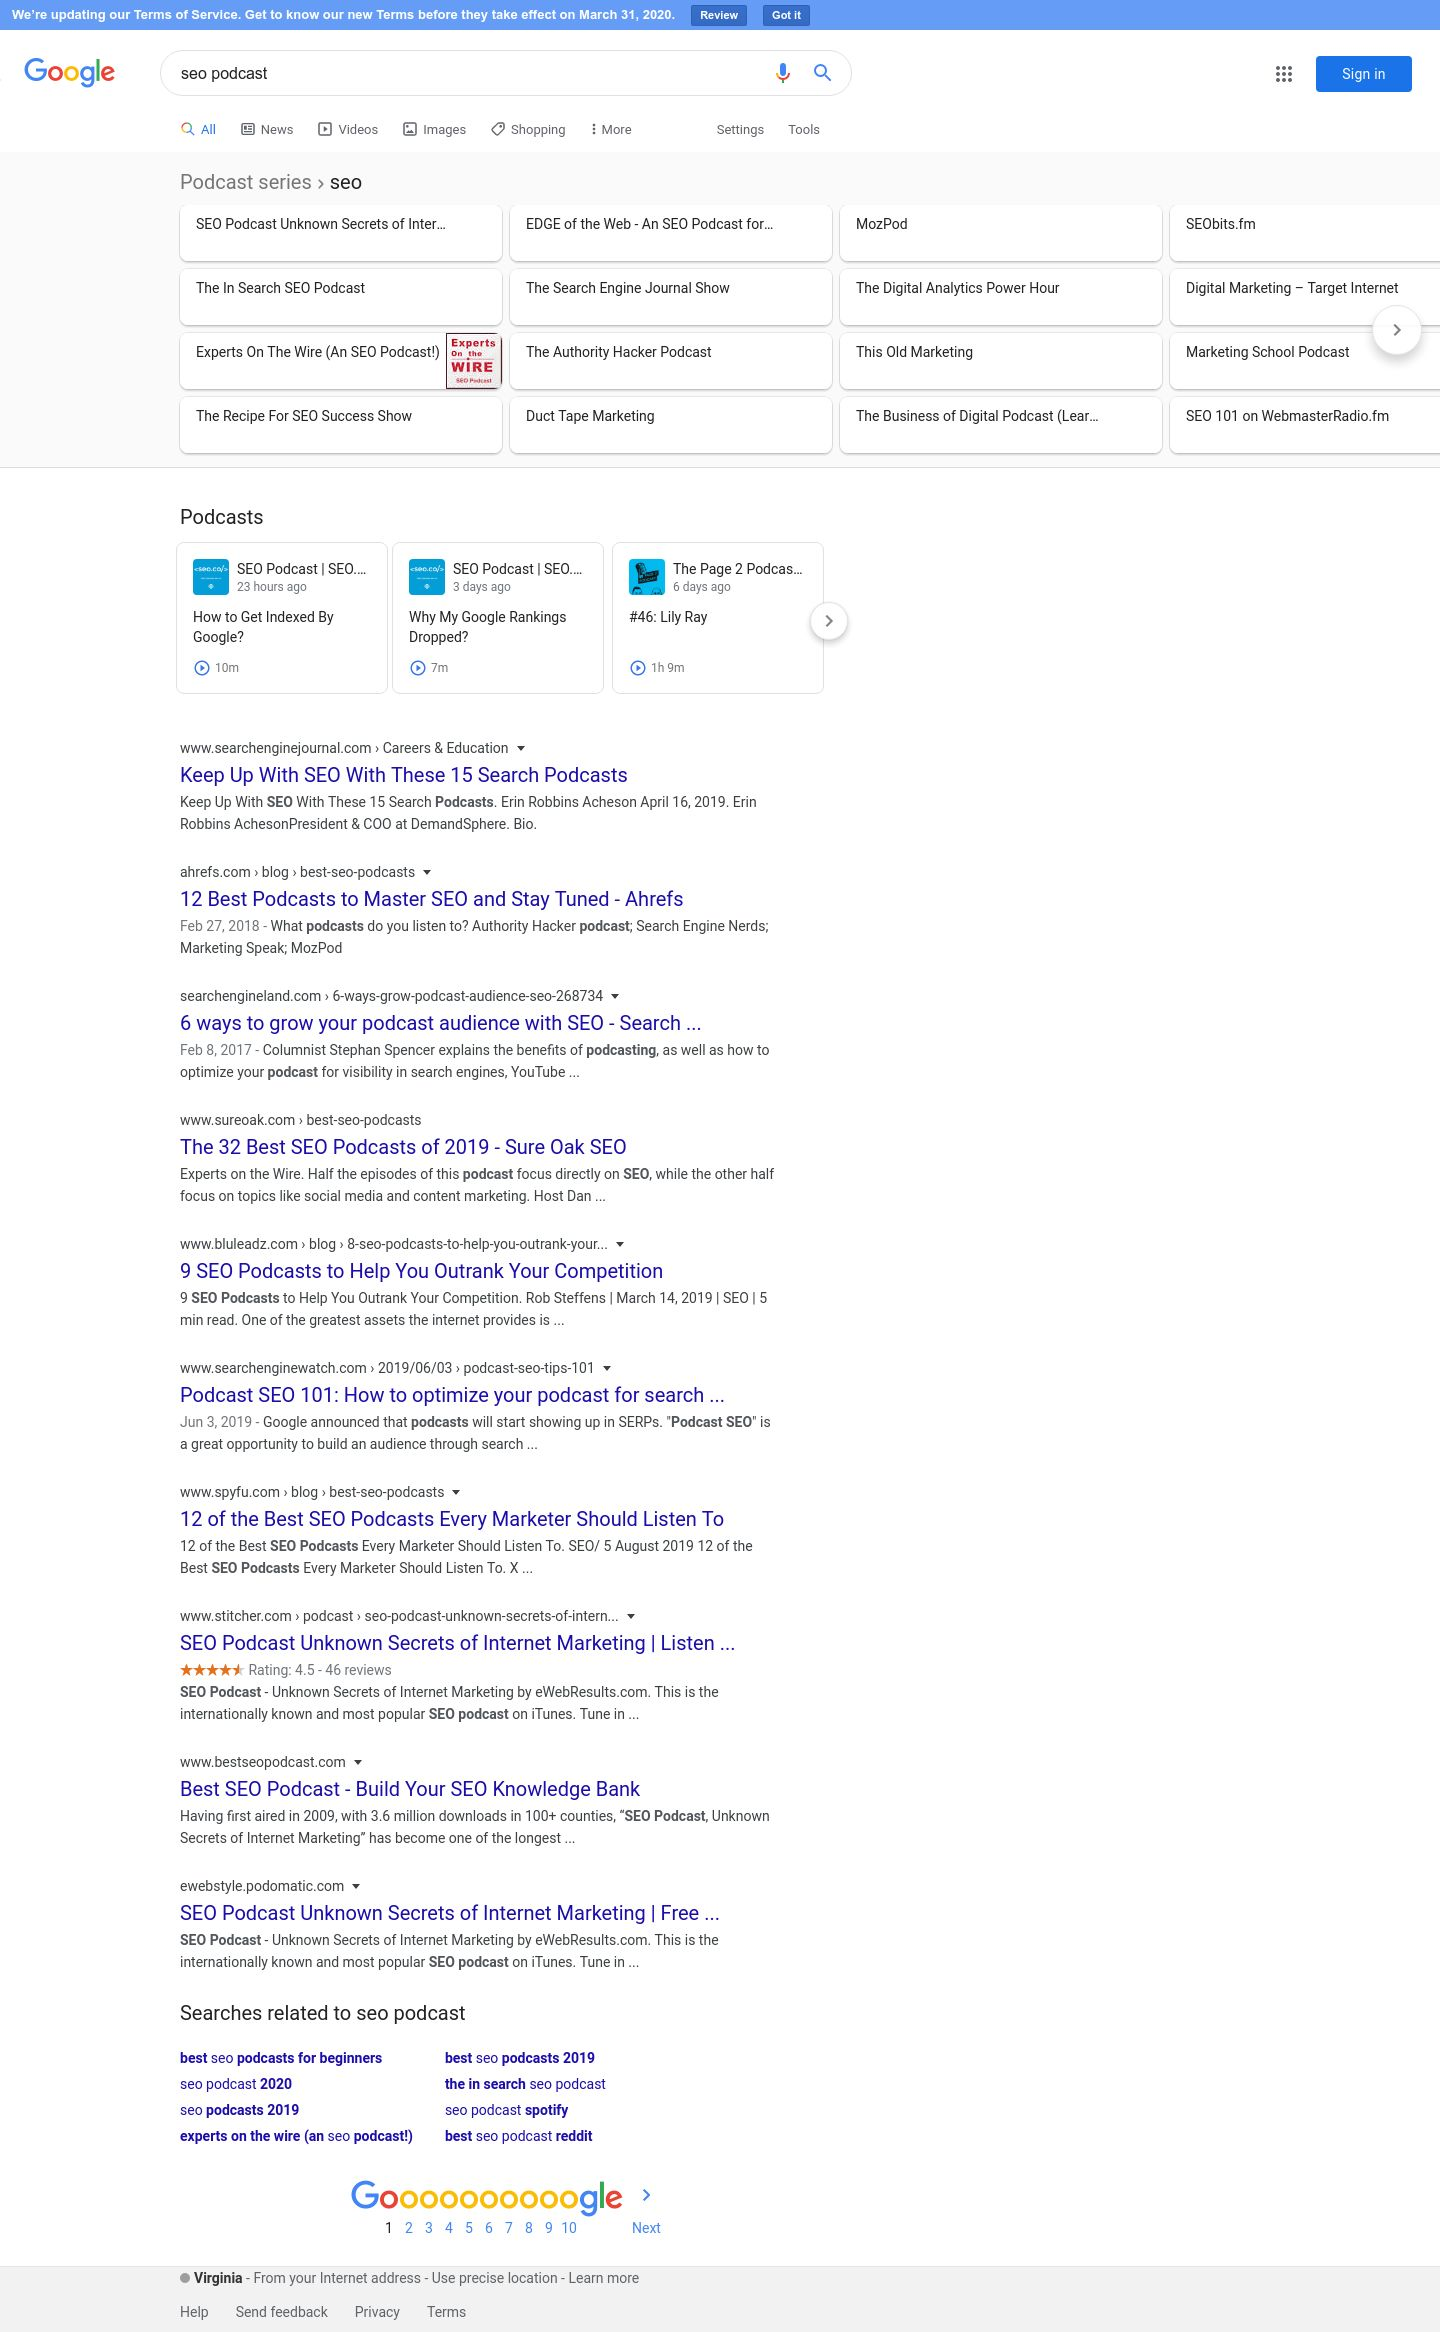Screen dimensions: 1440x2332
Task: Go to results page 5
Action: (468, 2227)
